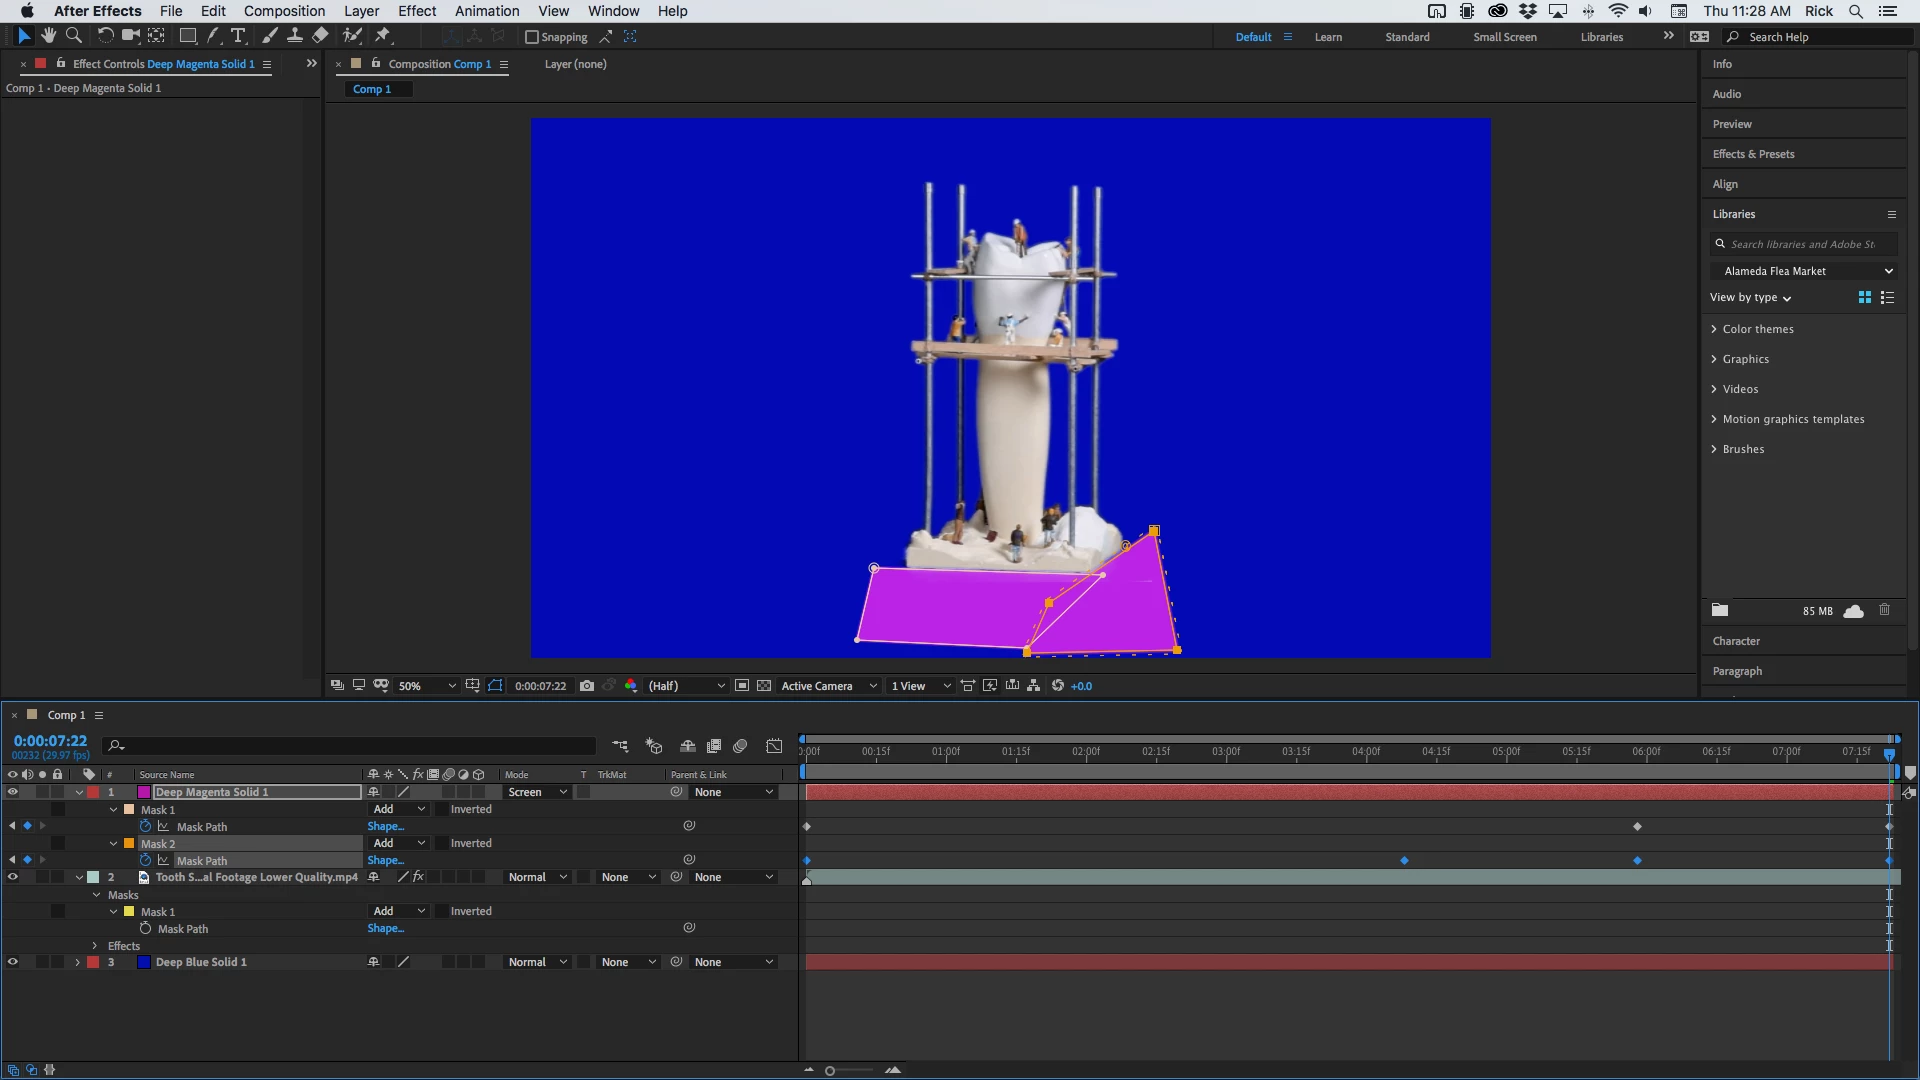This screenshot has height=1080, width=1920.
Task: Click the snapshot camera icon
Action: coord(587,686)
